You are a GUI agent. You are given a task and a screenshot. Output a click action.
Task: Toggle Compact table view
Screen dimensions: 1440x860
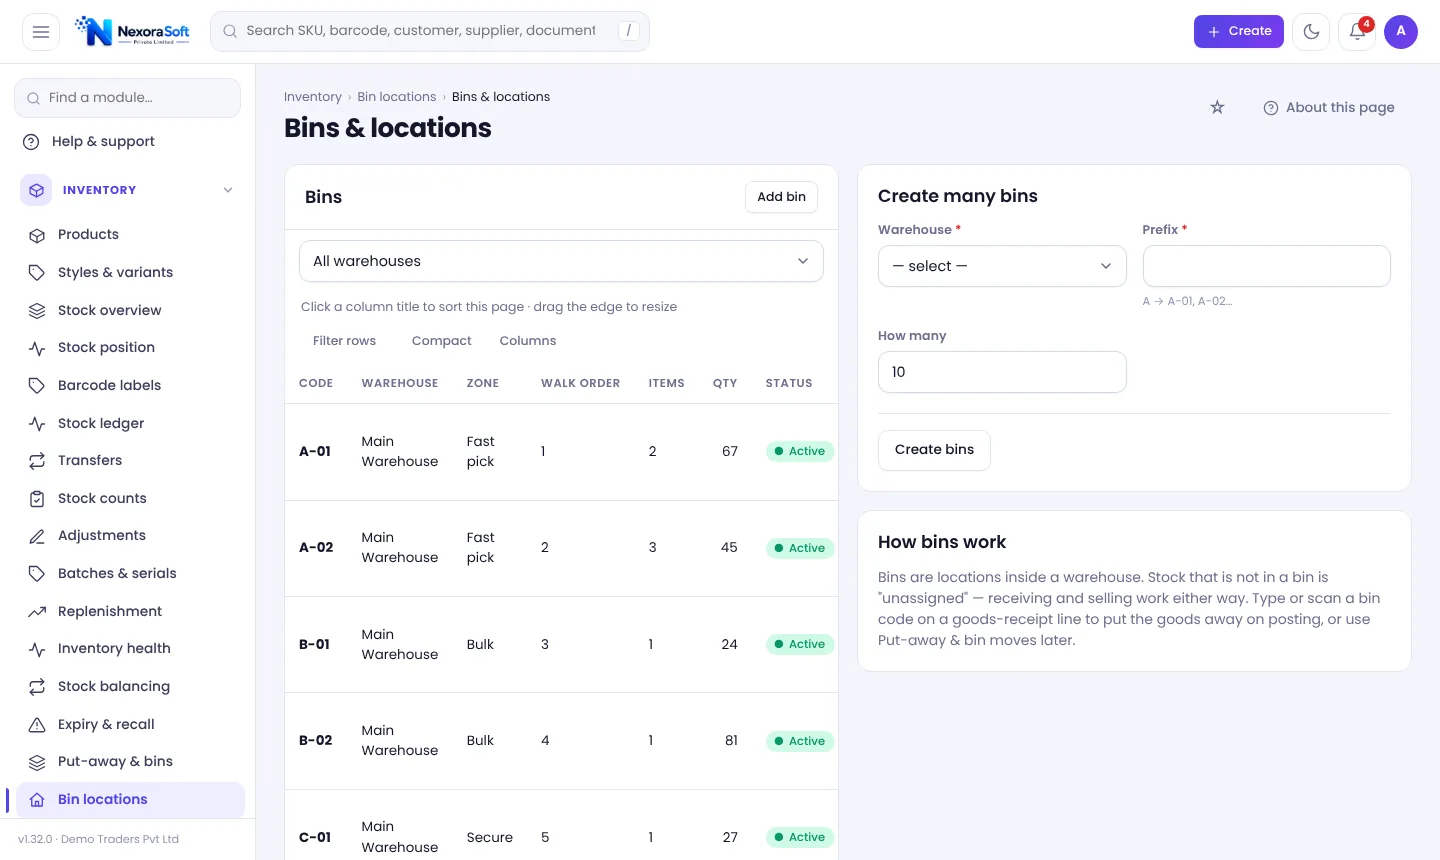(x=441, y=341)
